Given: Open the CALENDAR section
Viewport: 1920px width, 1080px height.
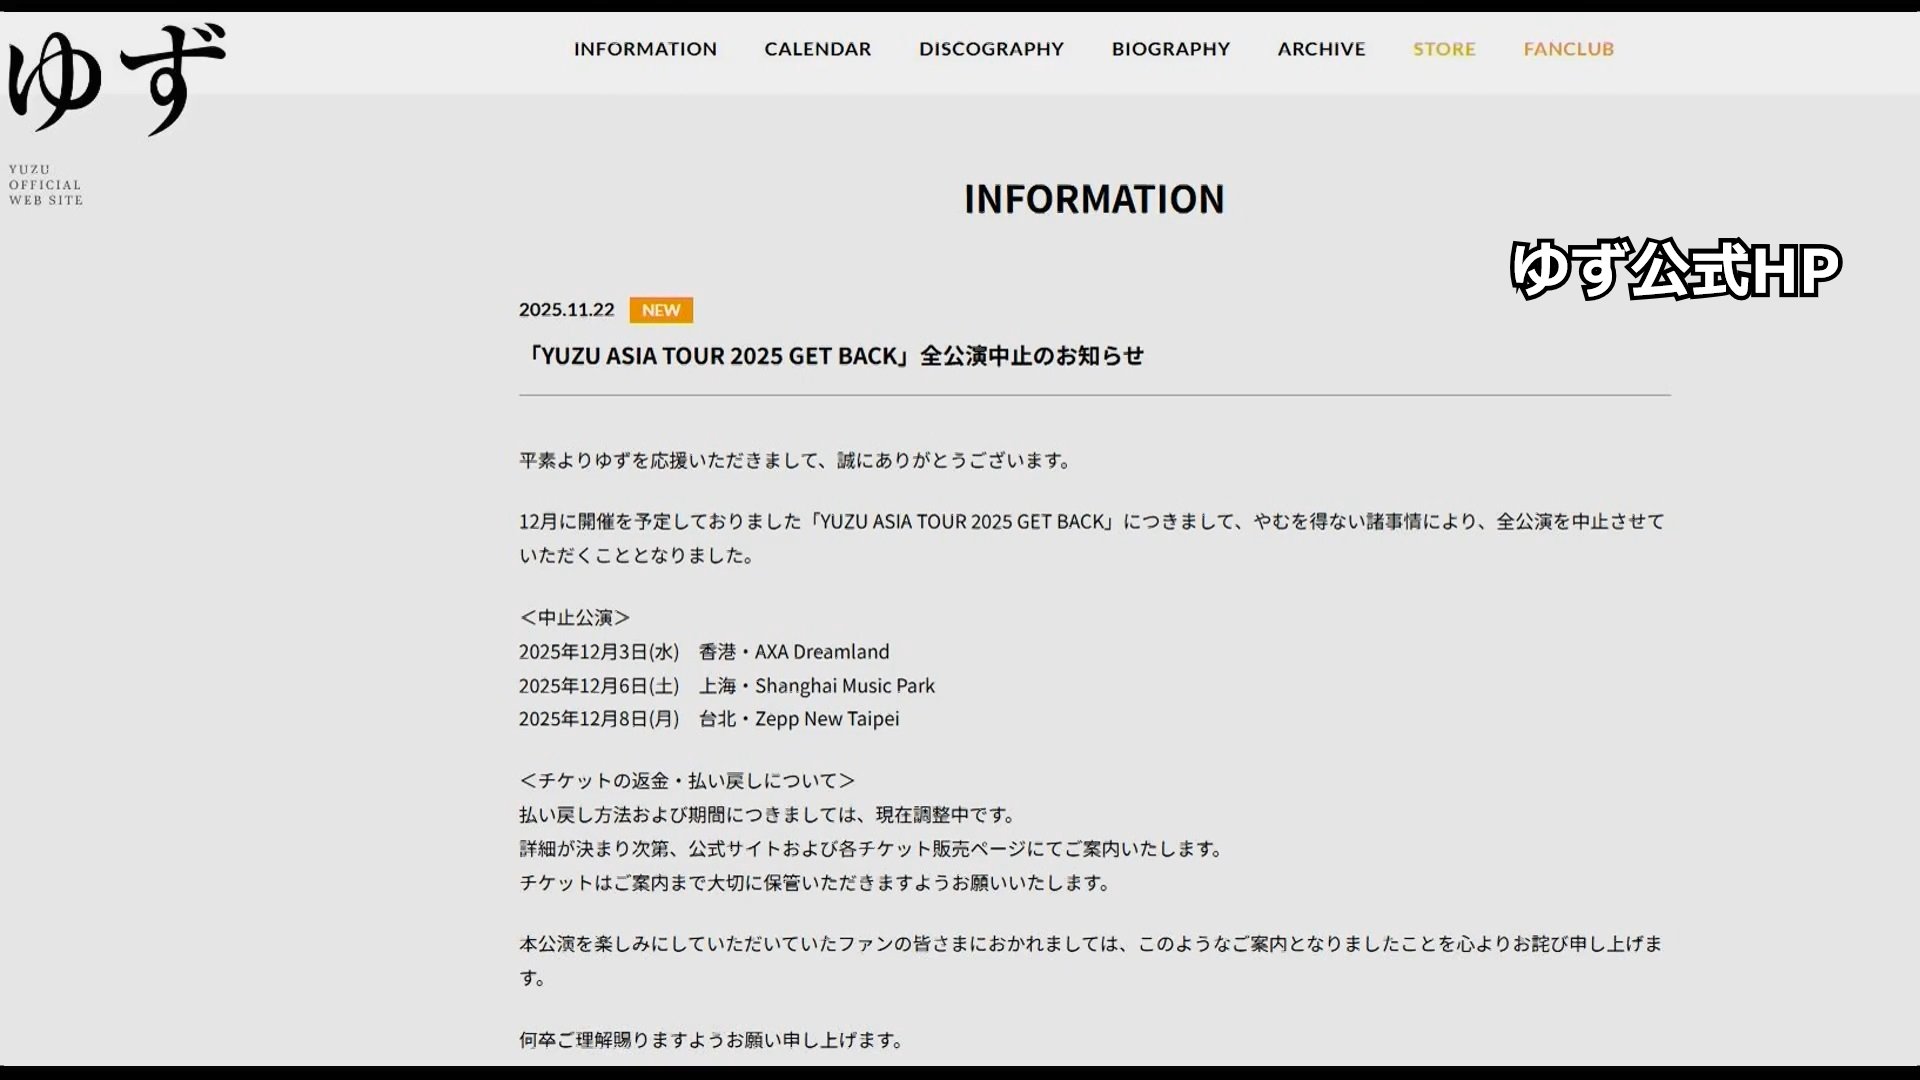Looking at the screenshot, I should [817, 49].
